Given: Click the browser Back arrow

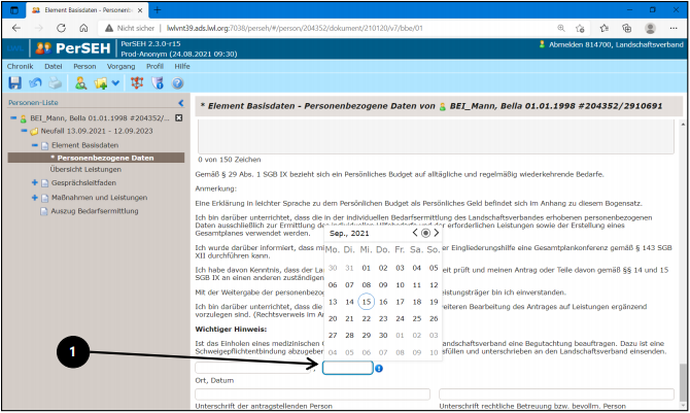Looking at the screenshot, I should [16, 28].
